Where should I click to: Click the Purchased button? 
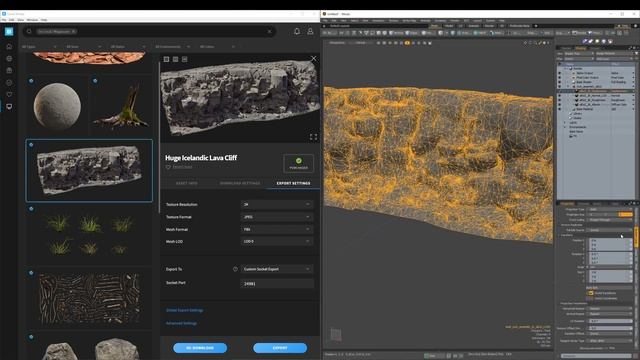pyautogui.click(x=298, y=163)
